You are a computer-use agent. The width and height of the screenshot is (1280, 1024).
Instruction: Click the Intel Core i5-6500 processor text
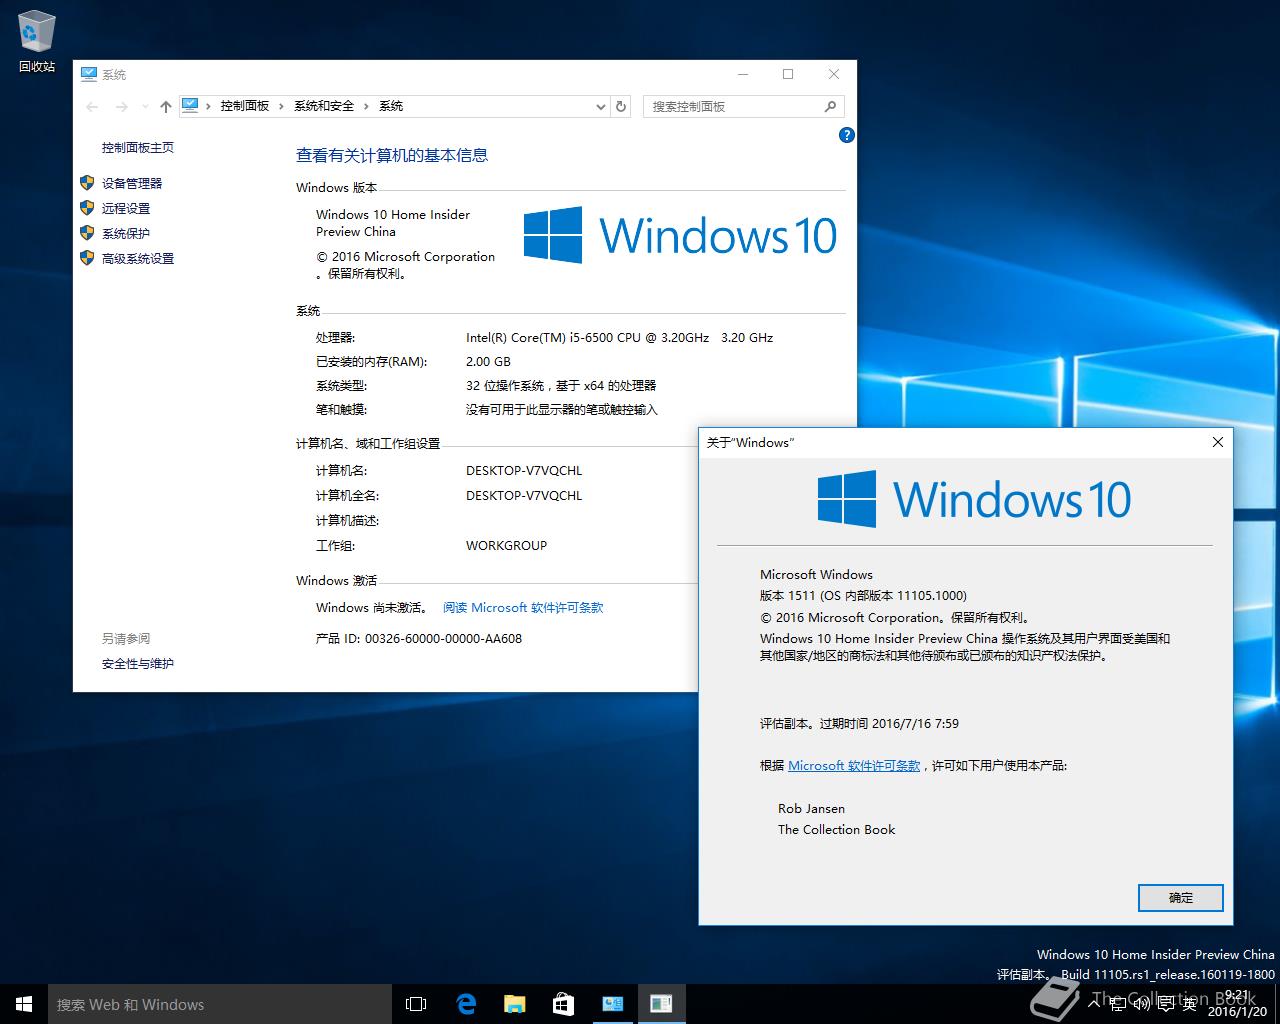coord(619,338)
